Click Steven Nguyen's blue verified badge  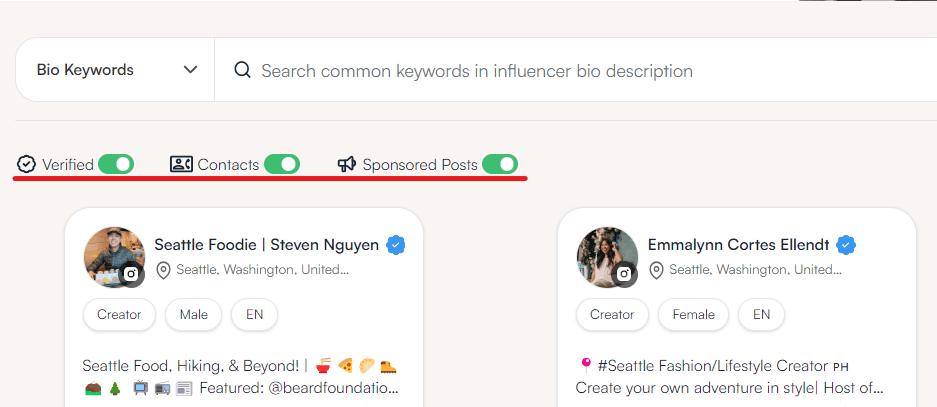pyautogui.click(x=396, y=245)
